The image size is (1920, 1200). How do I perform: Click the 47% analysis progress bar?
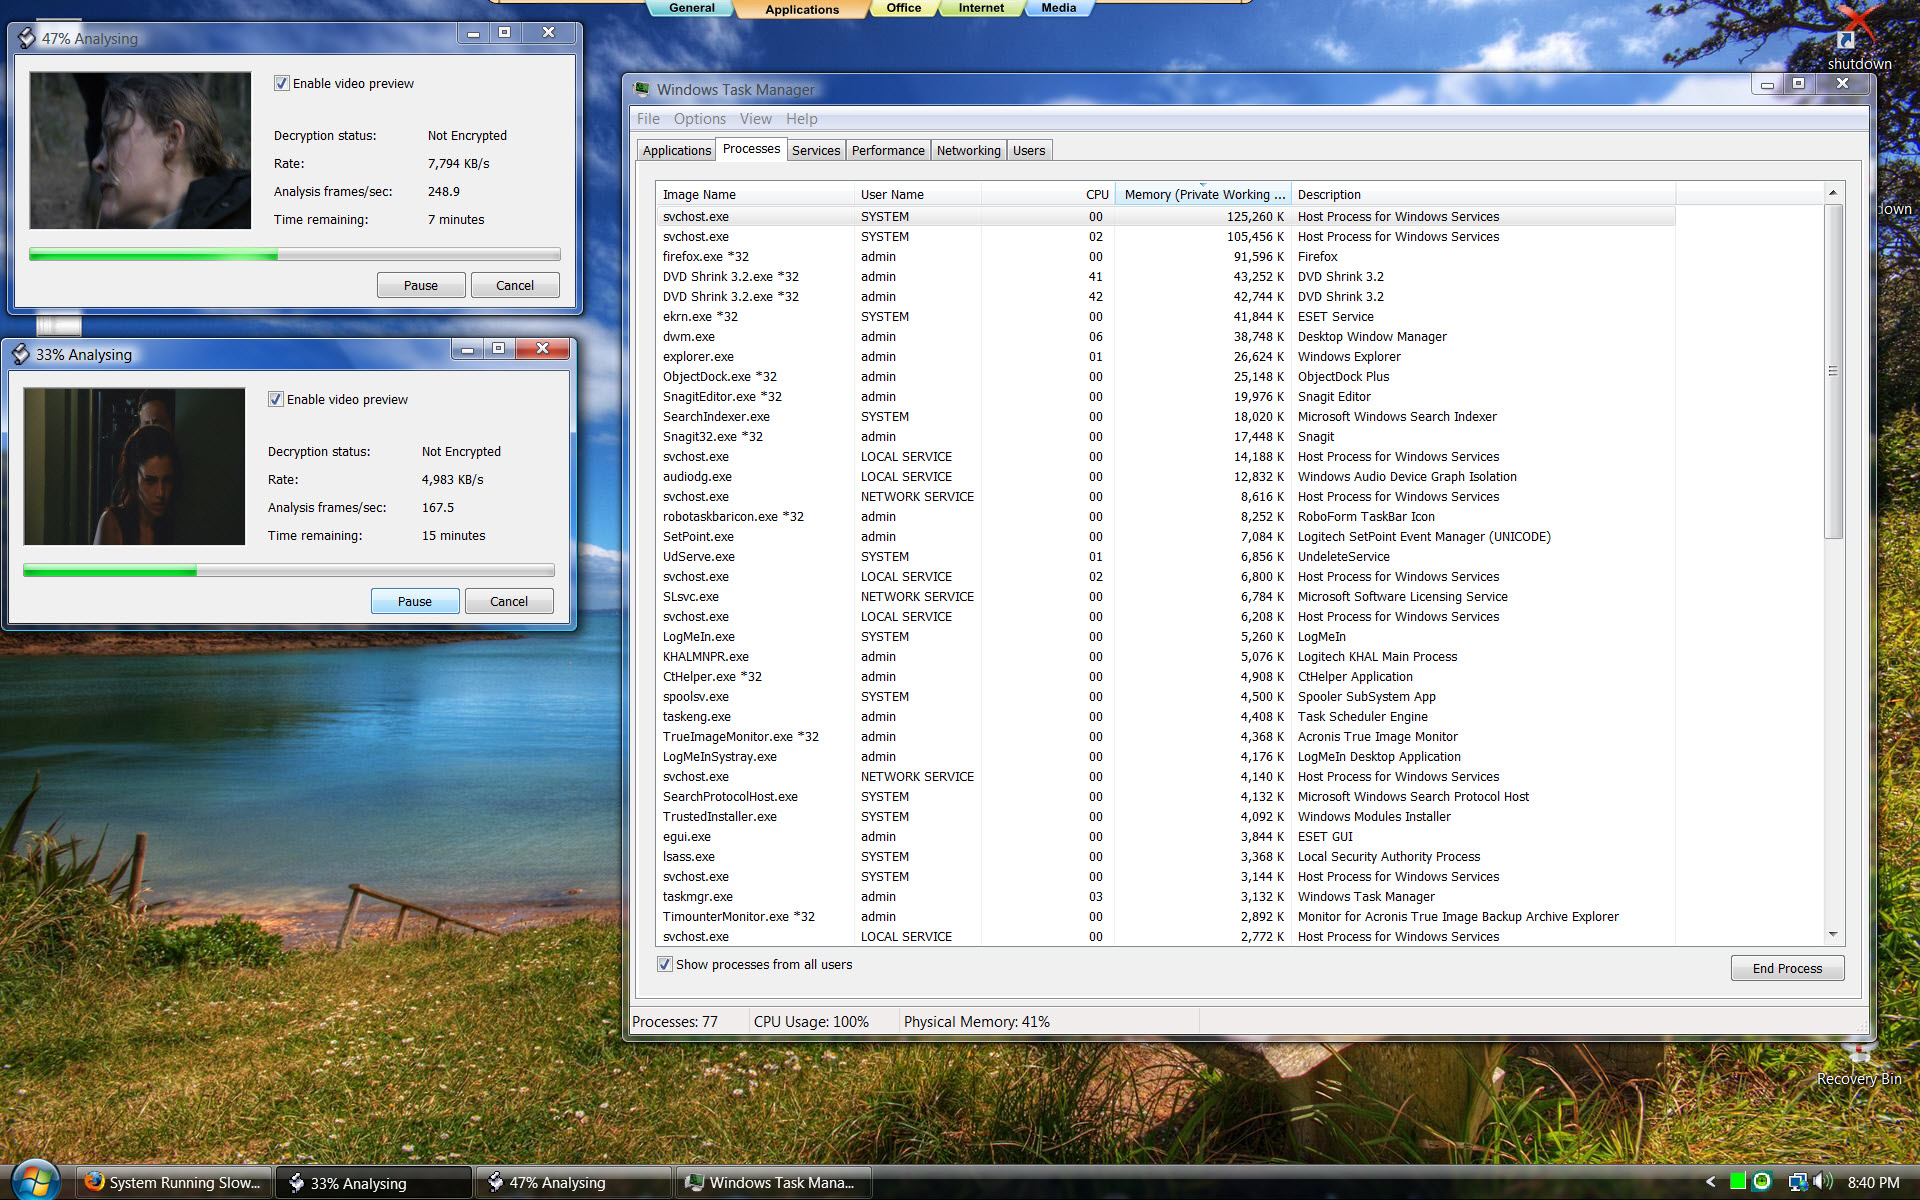coord(295,255)
